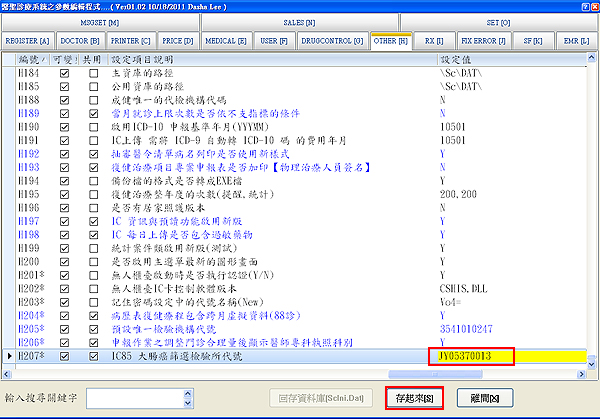Toggle the 可變 checkbox for row H207*
The width and height of the screenshot is (600, 419).
(x=65, y=354)
